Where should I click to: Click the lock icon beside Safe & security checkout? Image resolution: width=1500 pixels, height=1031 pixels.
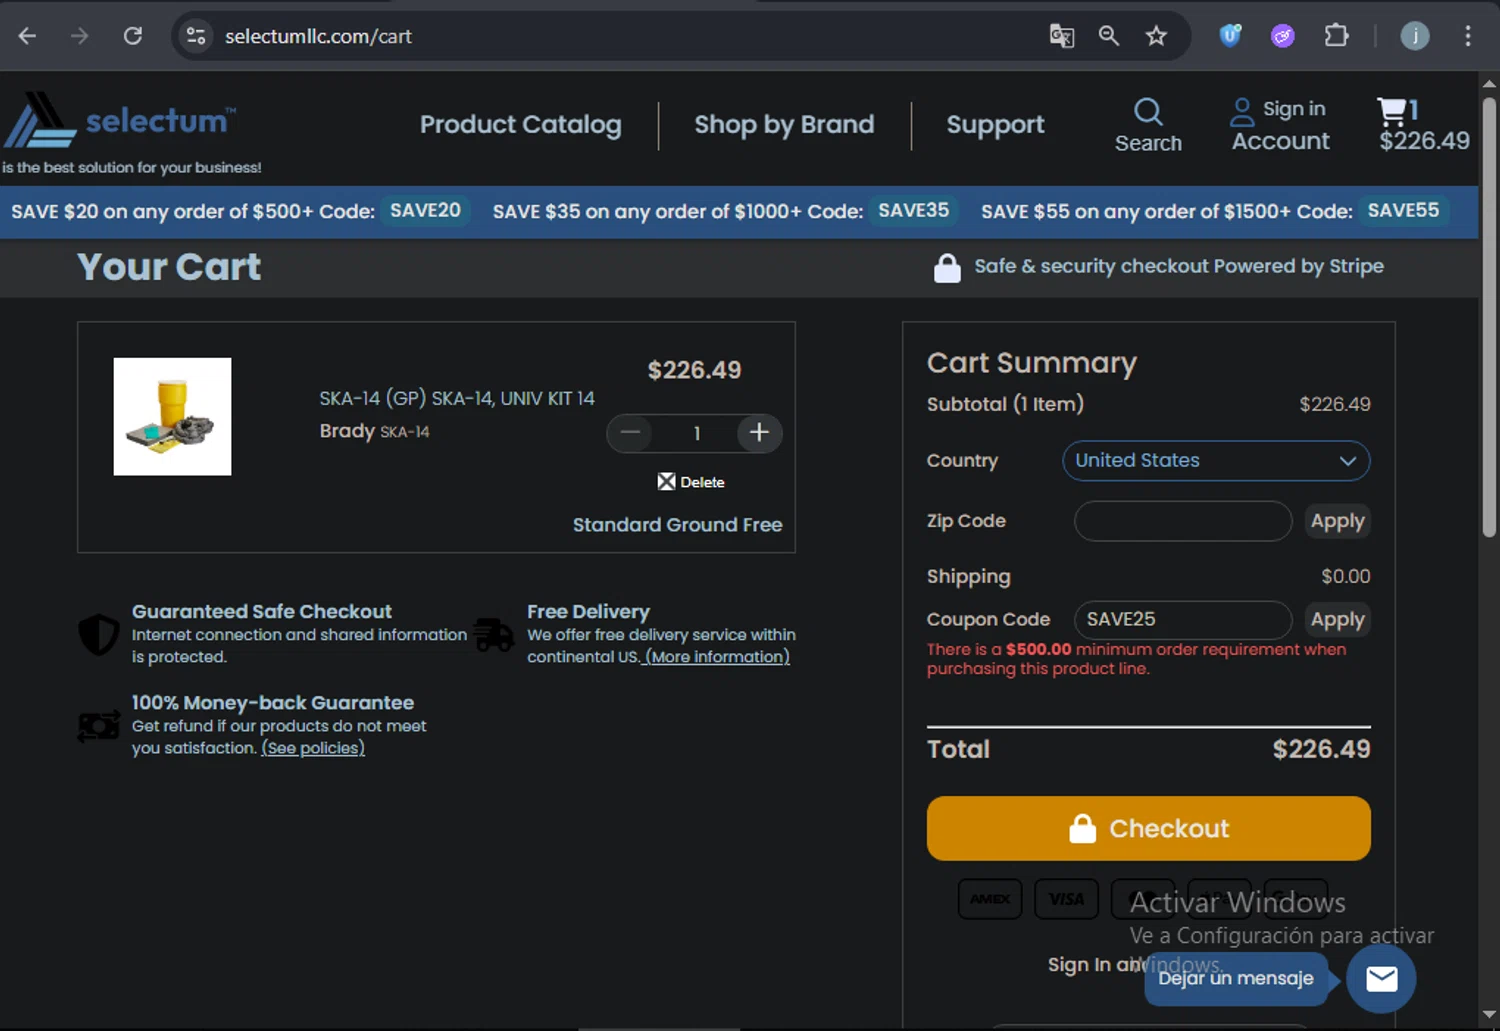pos(947,267)
